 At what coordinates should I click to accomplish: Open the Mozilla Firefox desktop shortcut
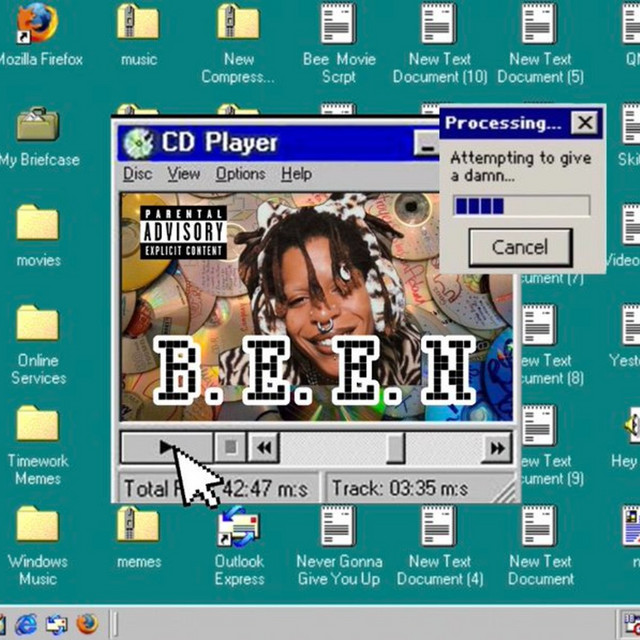[37, 24]
